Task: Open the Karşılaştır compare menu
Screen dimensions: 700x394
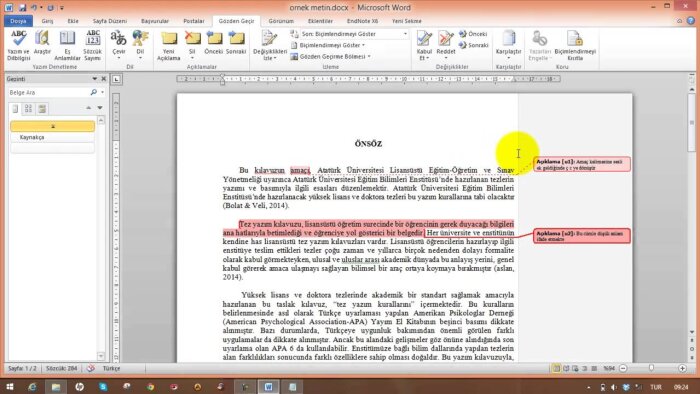Action: tap(508, 45)
